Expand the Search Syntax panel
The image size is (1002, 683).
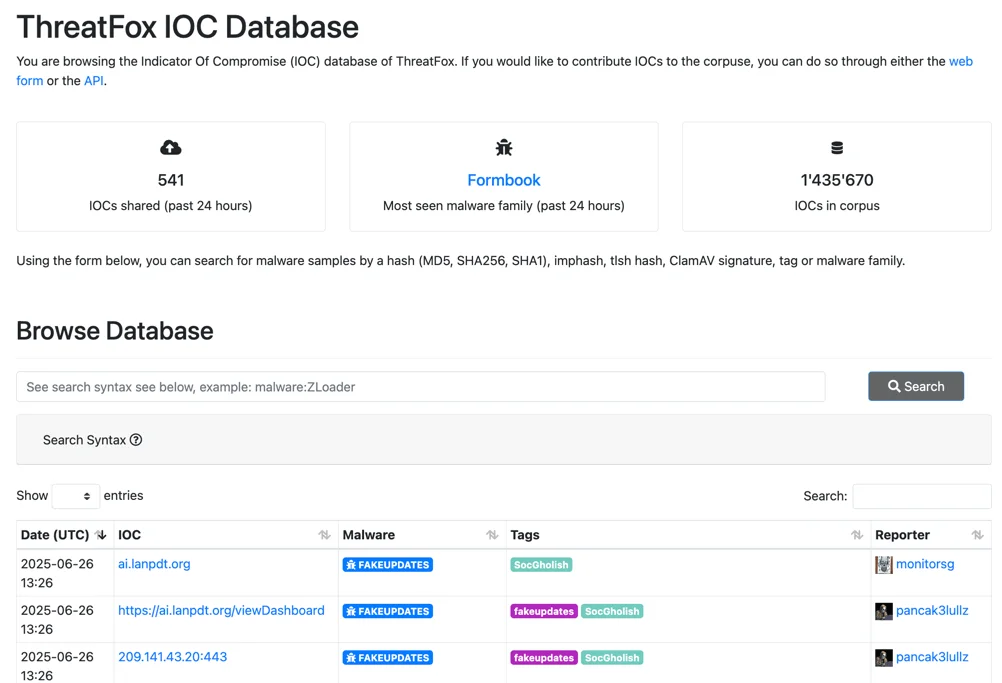point(504,440)
